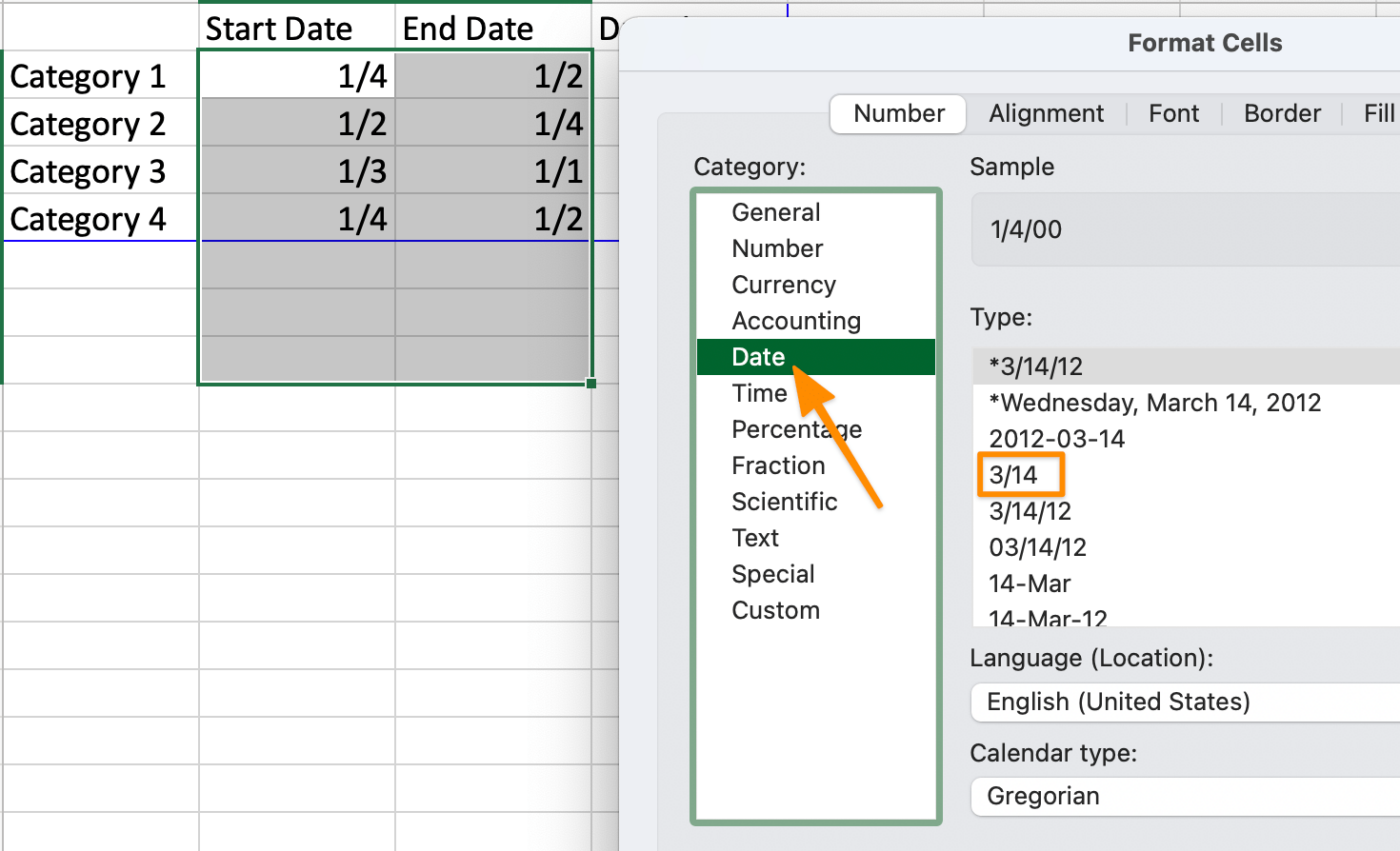The height and width of the screenshot is (851, 1400).
Task: Switch to the Alignment tab
Action: (x=1046, y=114)
